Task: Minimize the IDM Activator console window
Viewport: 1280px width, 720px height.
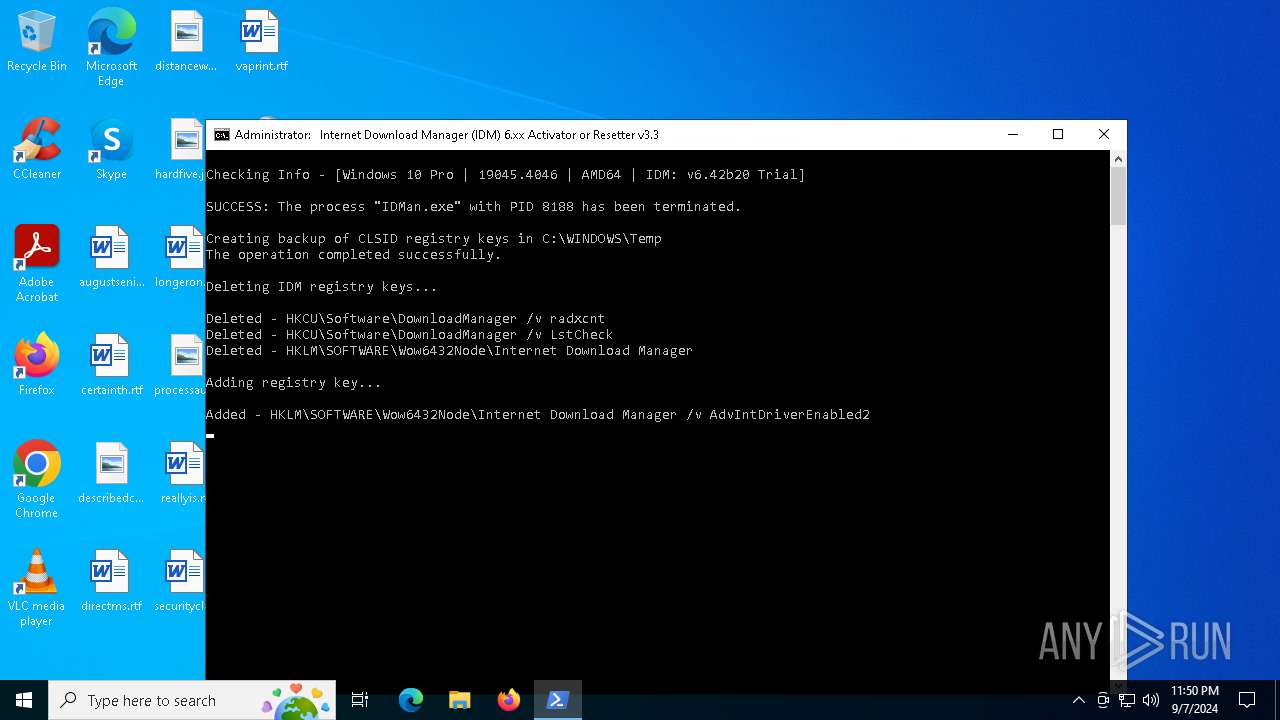Action: point(1013,135)
